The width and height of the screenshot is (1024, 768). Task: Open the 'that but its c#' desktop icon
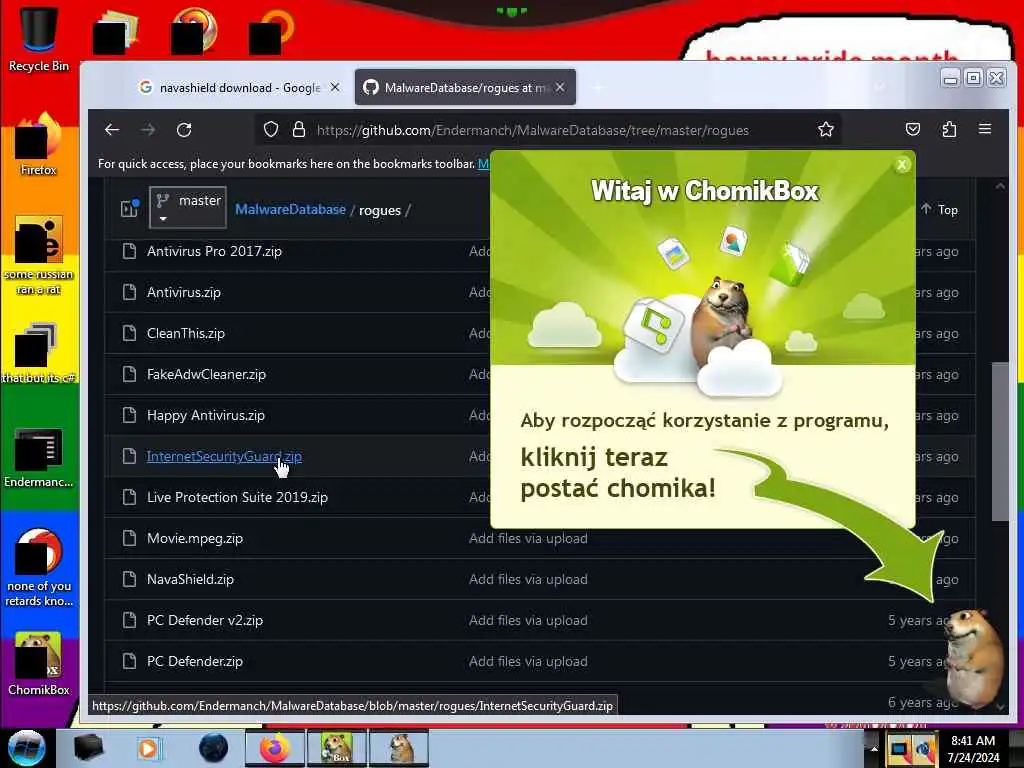39,353
